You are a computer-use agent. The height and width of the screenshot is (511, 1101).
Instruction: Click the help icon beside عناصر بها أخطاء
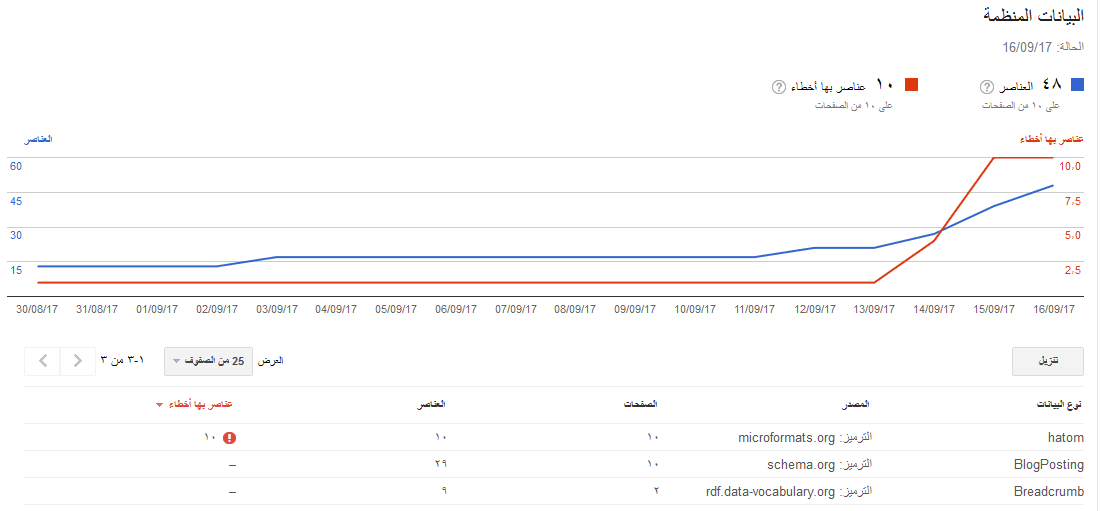pyautogui.click(x=779, y=87)
